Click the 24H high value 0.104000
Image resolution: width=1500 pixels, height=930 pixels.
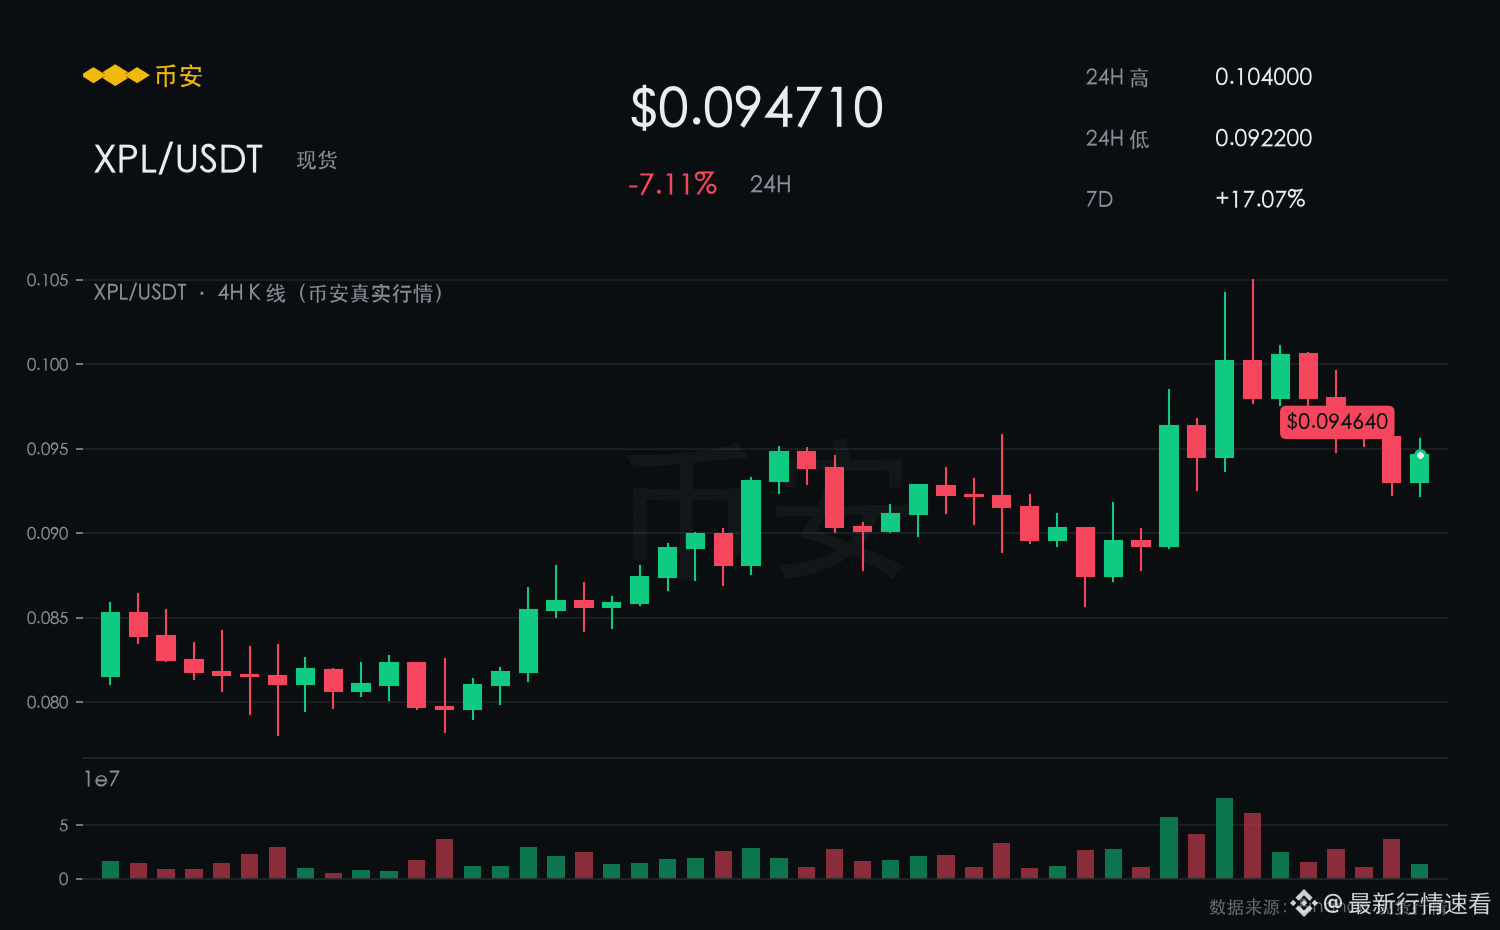1263,77
